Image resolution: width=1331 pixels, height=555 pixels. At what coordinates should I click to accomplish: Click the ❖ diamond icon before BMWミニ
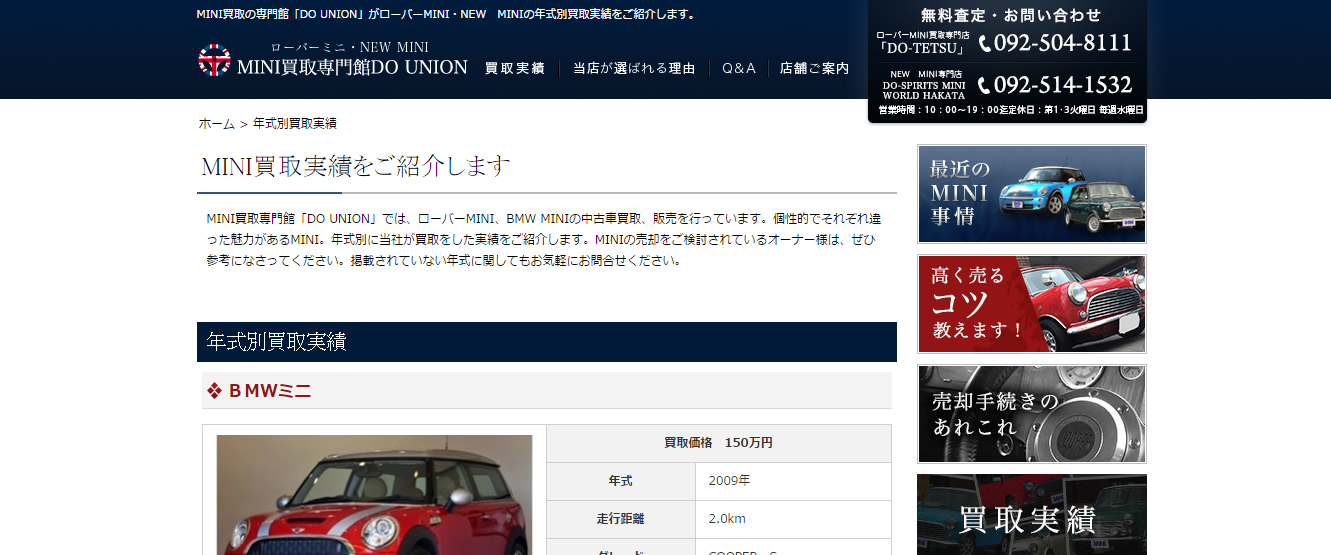[214, 391]
